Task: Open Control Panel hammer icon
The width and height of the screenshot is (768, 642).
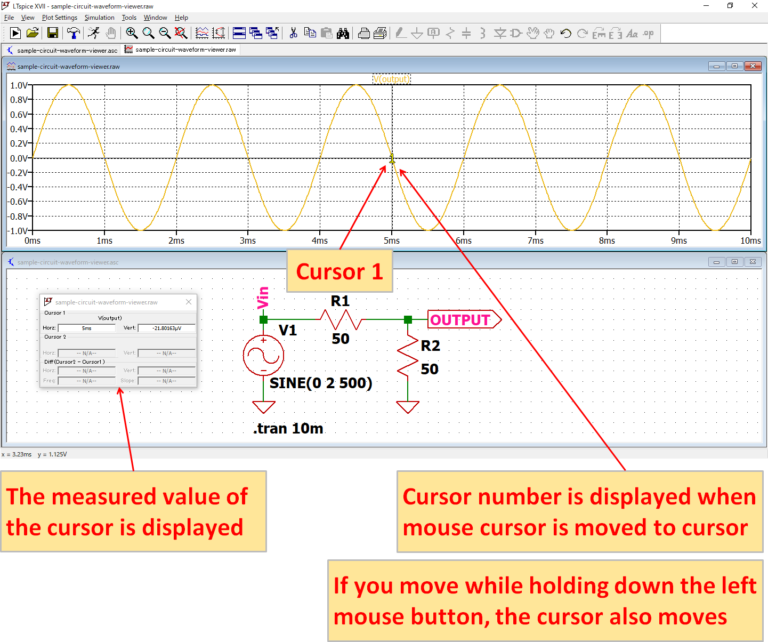Action: (x=73, y=33)
